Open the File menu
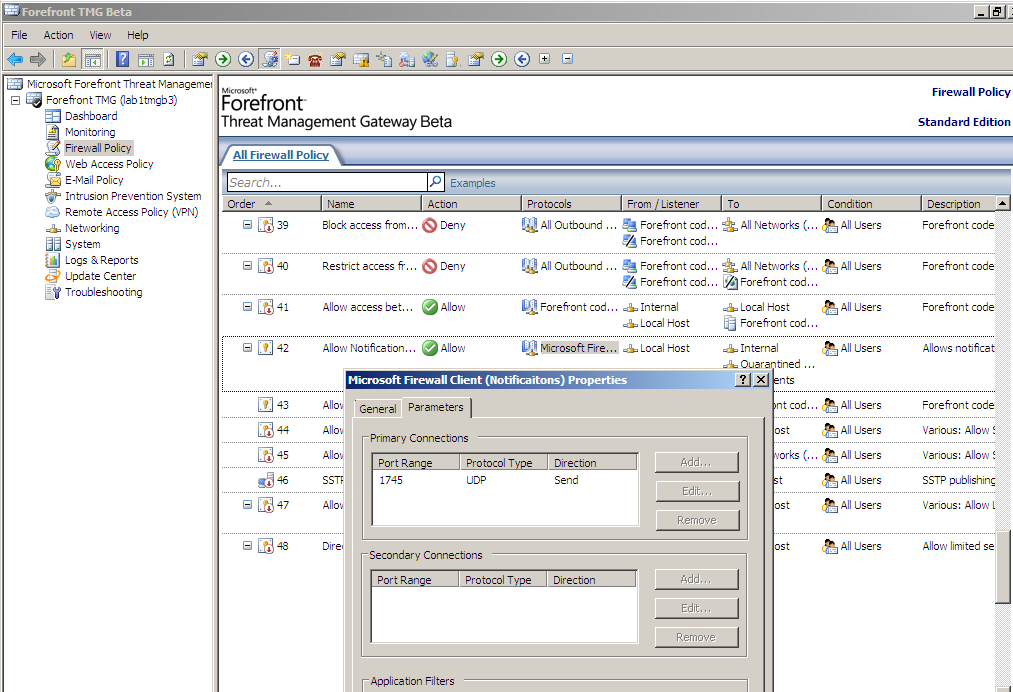1013x692 pixels. tap(19, 35)
